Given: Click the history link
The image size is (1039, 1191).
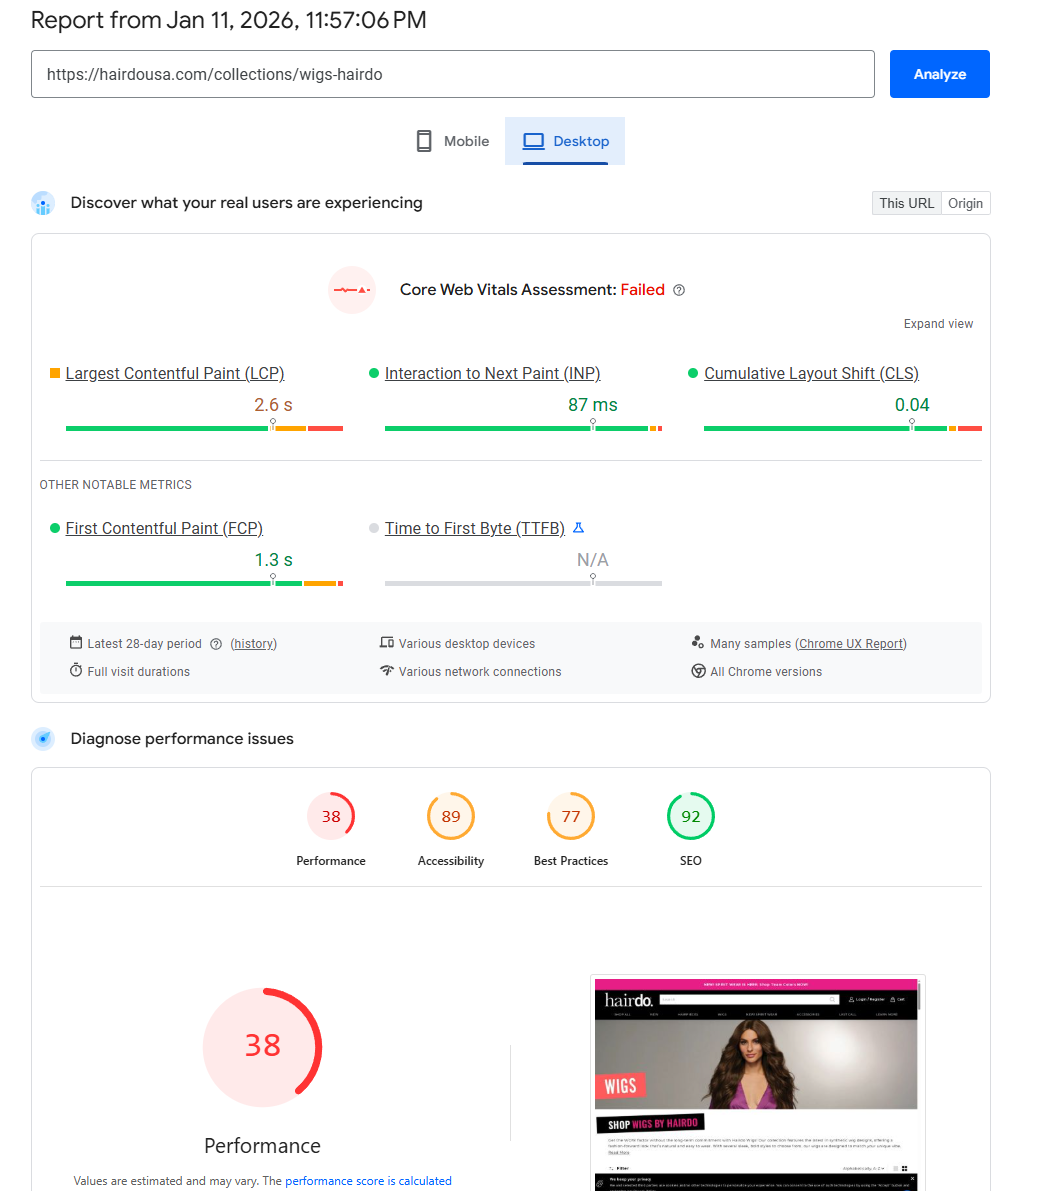Looking at the screenshot, I should coord(254,643).
